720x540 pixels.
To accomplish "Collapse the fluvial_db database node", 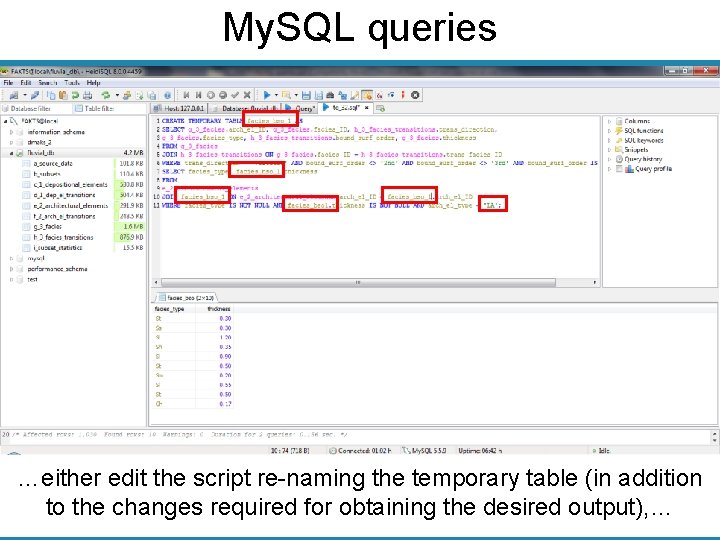I will click(x=11, y=153).
